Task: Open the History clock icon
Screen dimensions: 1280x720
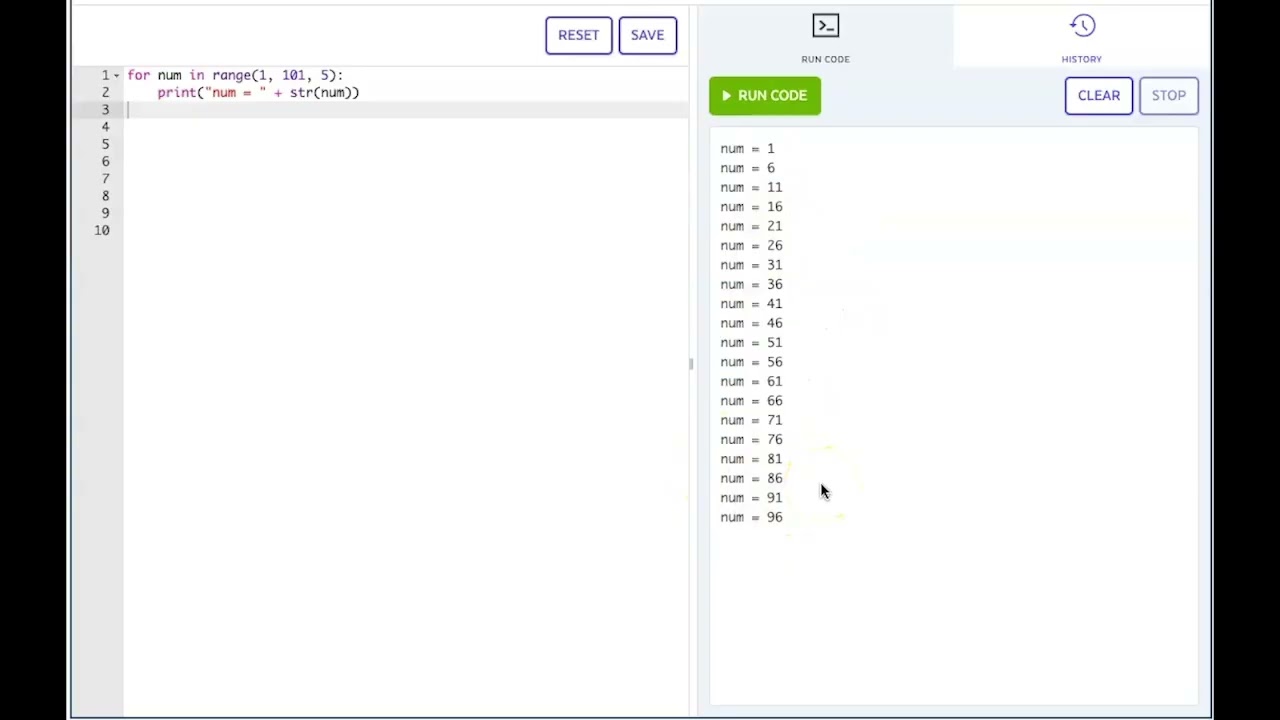Action: 1082,25
